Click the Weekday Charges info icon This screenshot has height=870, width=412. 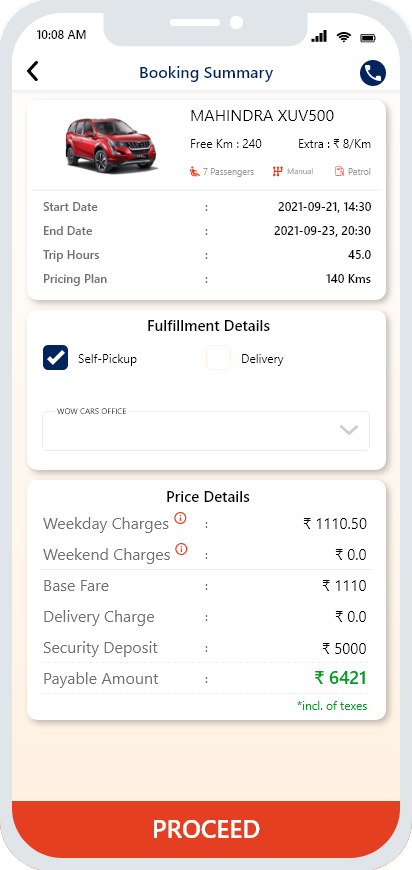[x=180, y=518]
